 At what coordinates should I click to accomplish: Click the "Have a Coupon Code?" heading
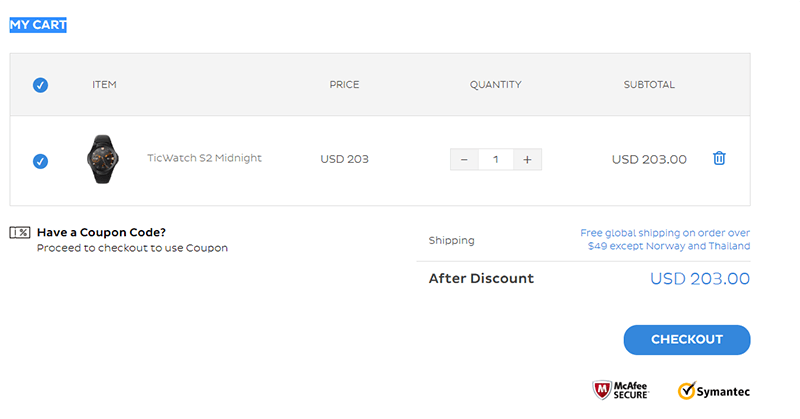click(101, 232)
